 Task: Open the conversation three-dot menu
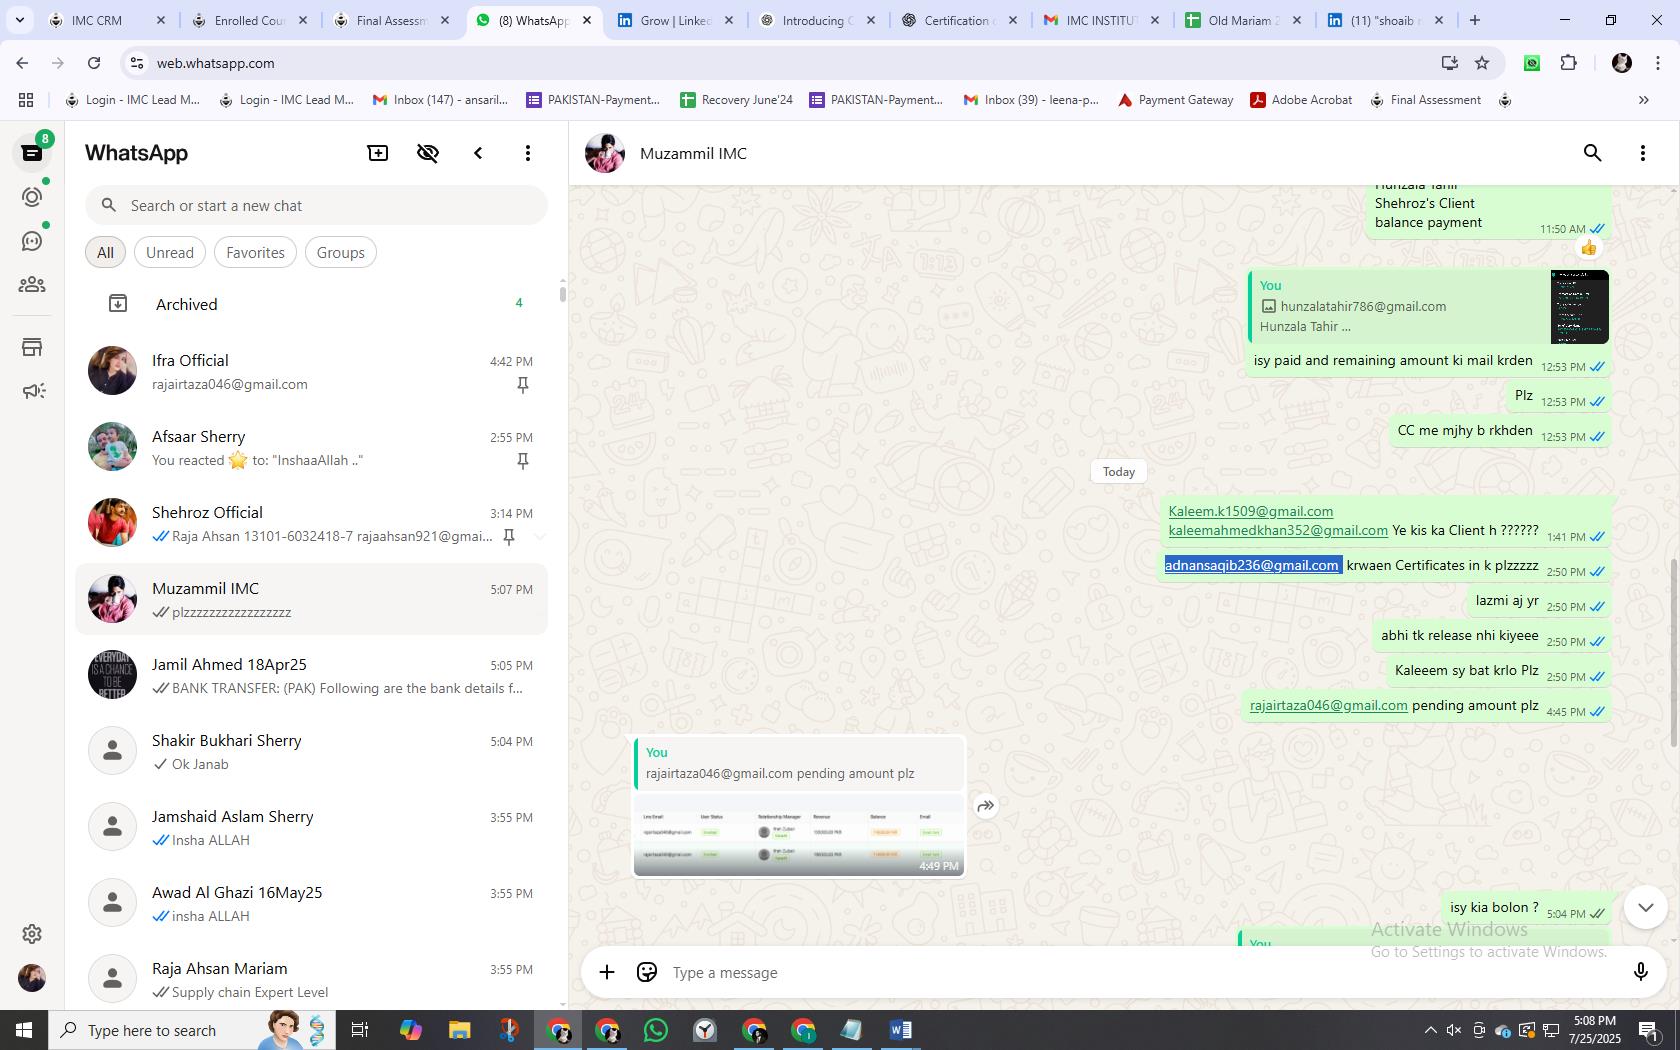pos(1643,153)
